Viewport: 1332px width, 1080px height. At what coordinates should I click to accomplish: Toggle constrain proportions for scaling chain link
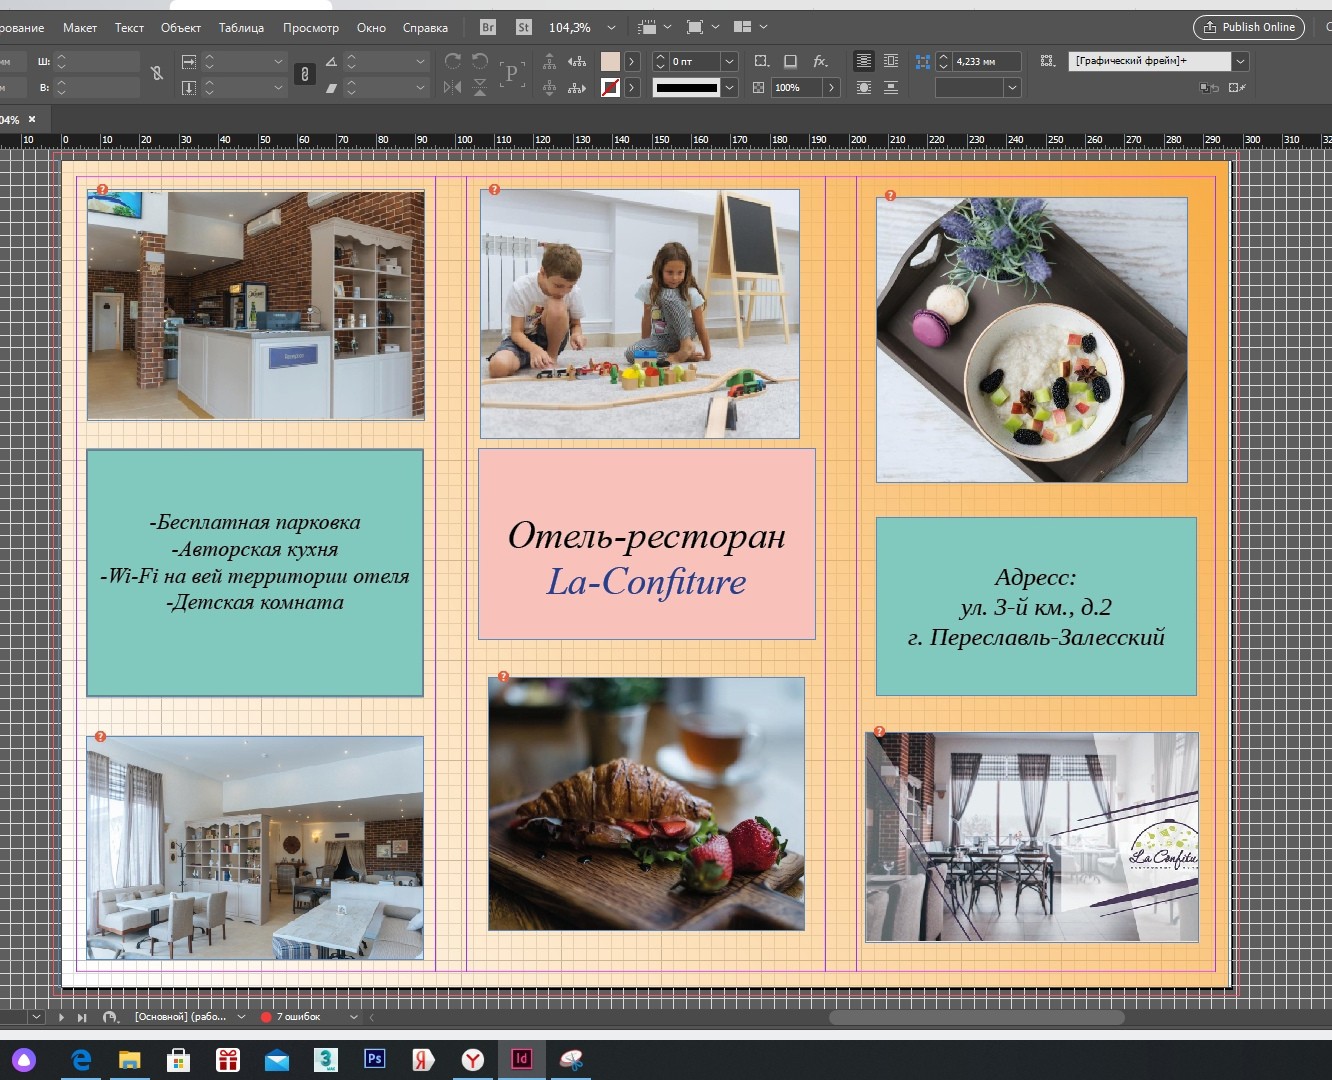click(x=305, y=75)
